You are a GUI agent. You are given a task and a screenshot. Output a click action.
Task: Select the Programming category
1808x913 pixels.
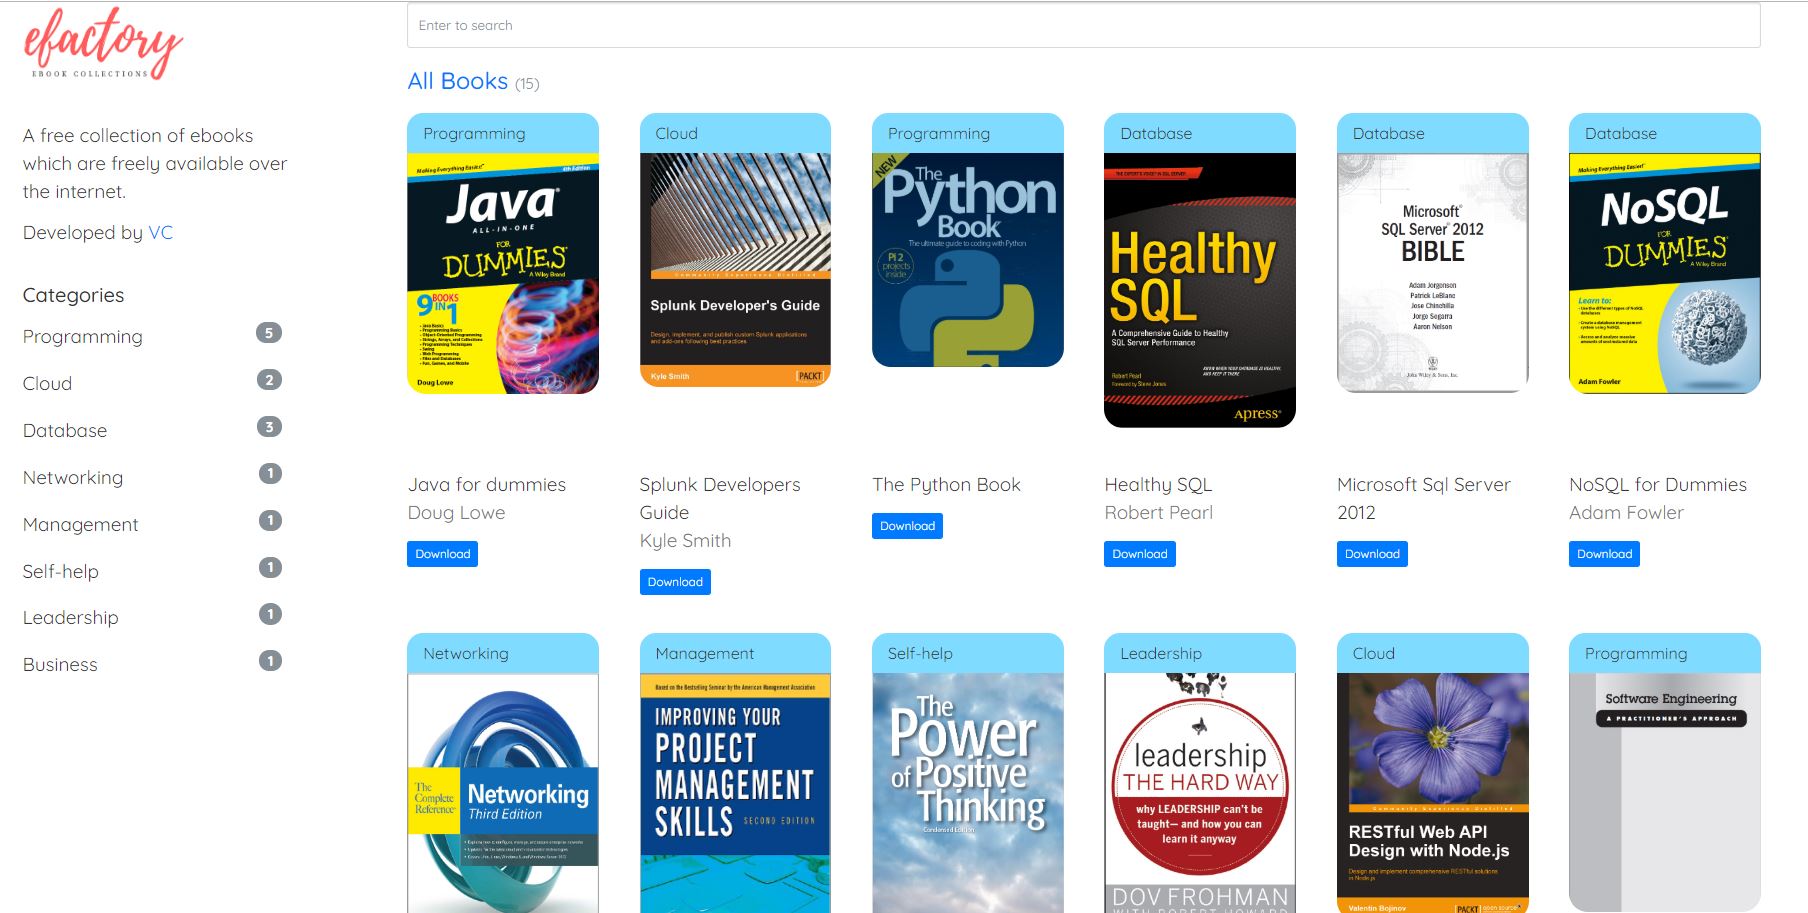pyautogui.click(x=83, y=336)
